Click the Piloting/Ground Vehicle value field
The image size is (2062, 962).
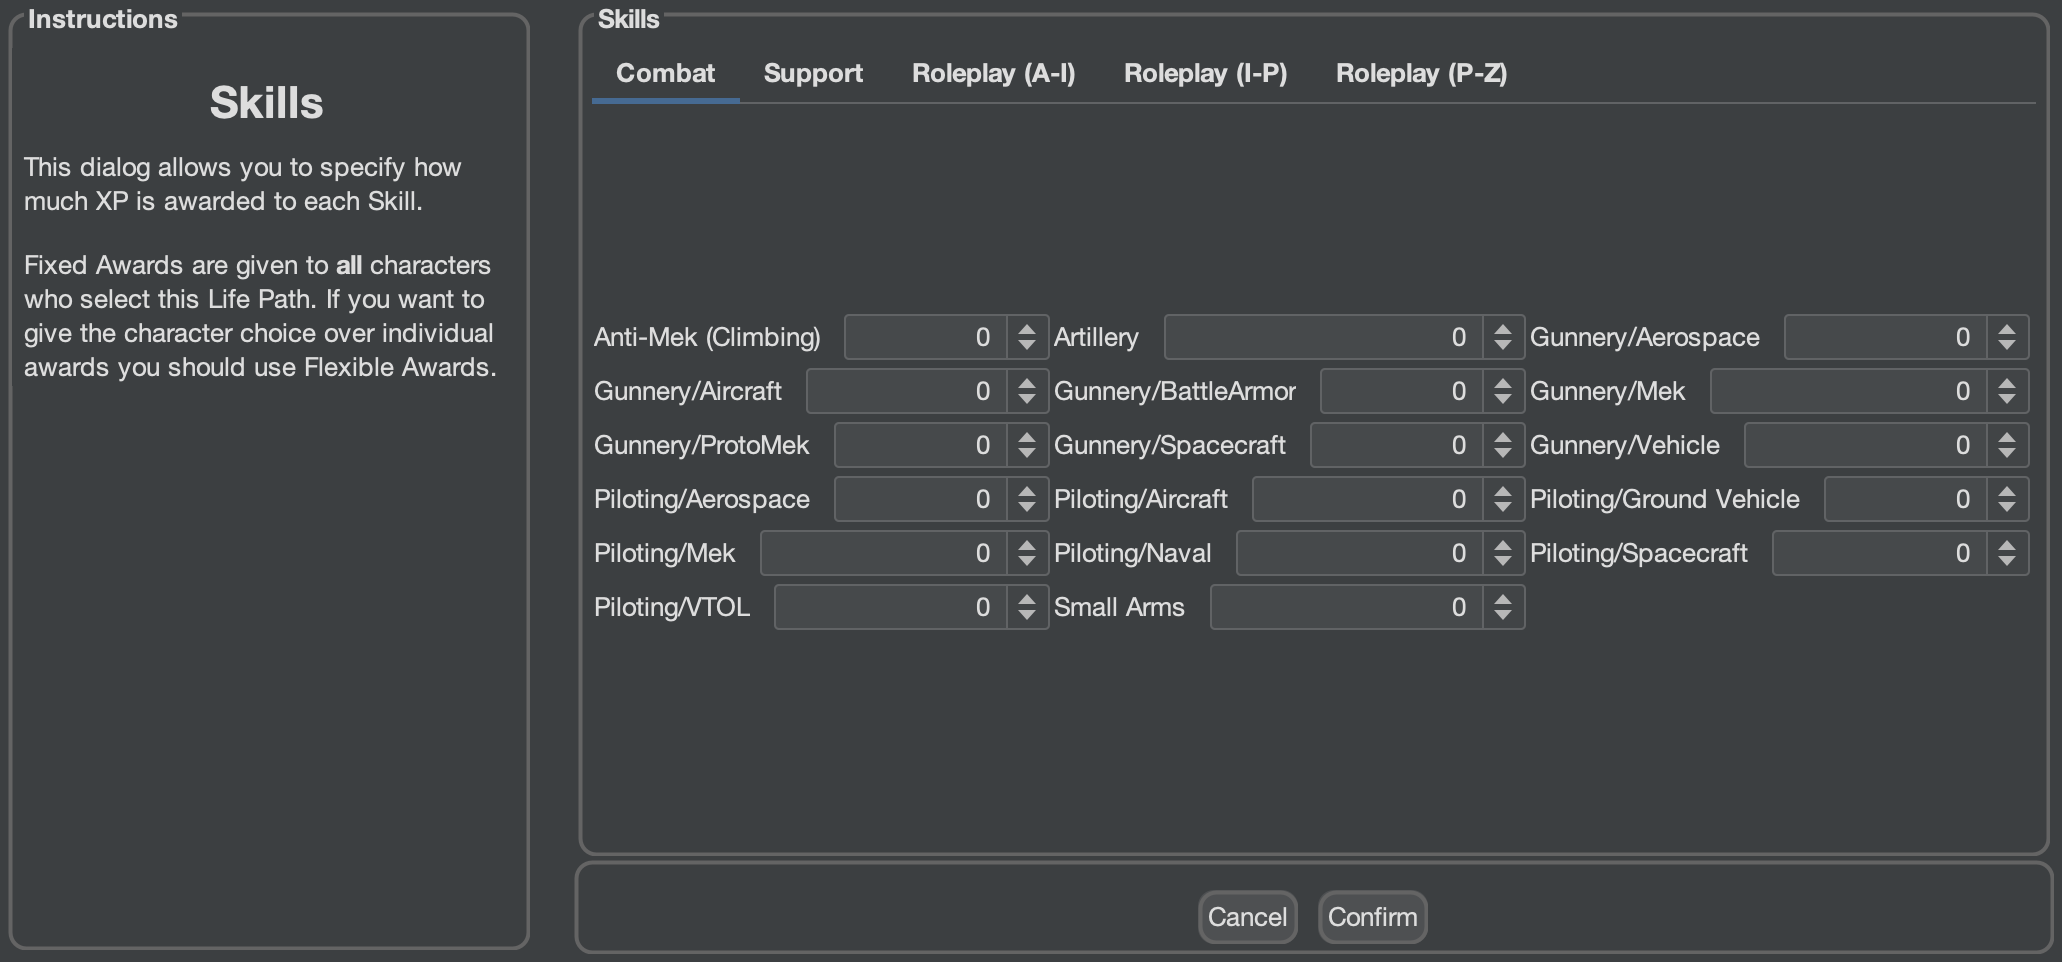[1907, 499]
